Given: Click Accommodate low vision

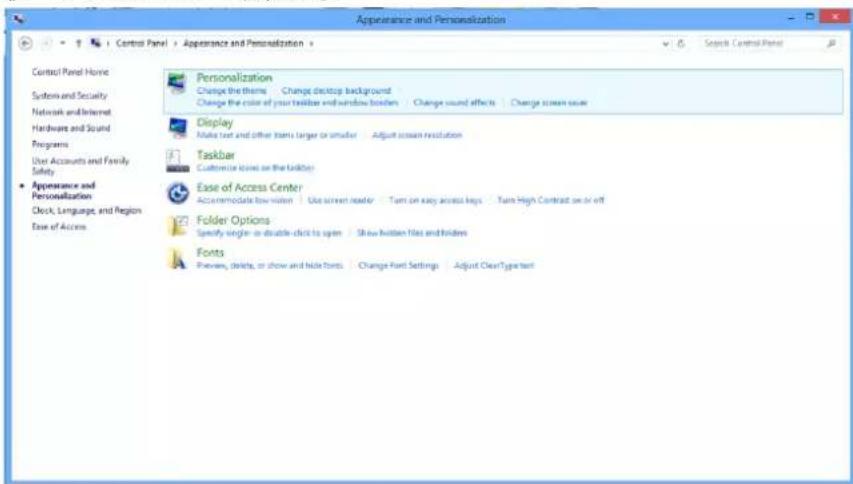Looking at the screenshot, I should pos(245,200).
